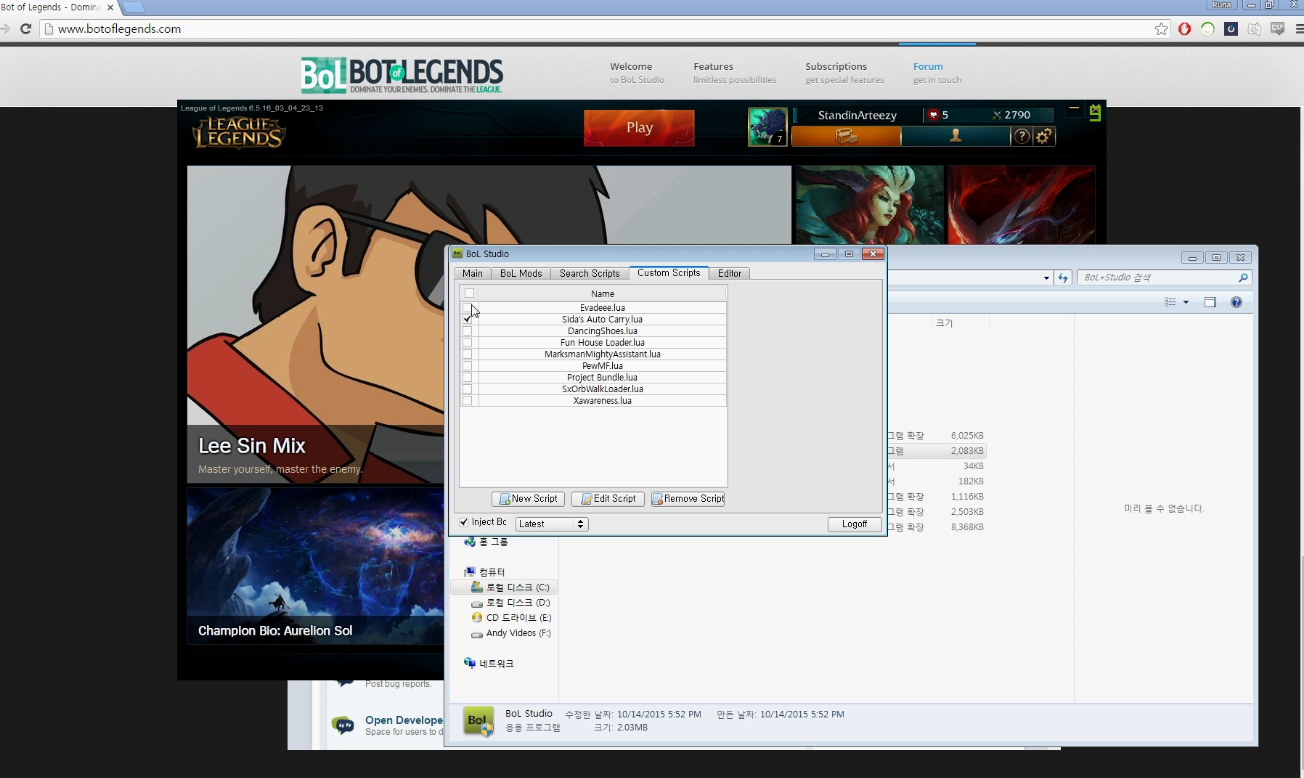Open the League client store chest icon
The image size is (1304, 778).
846,136
